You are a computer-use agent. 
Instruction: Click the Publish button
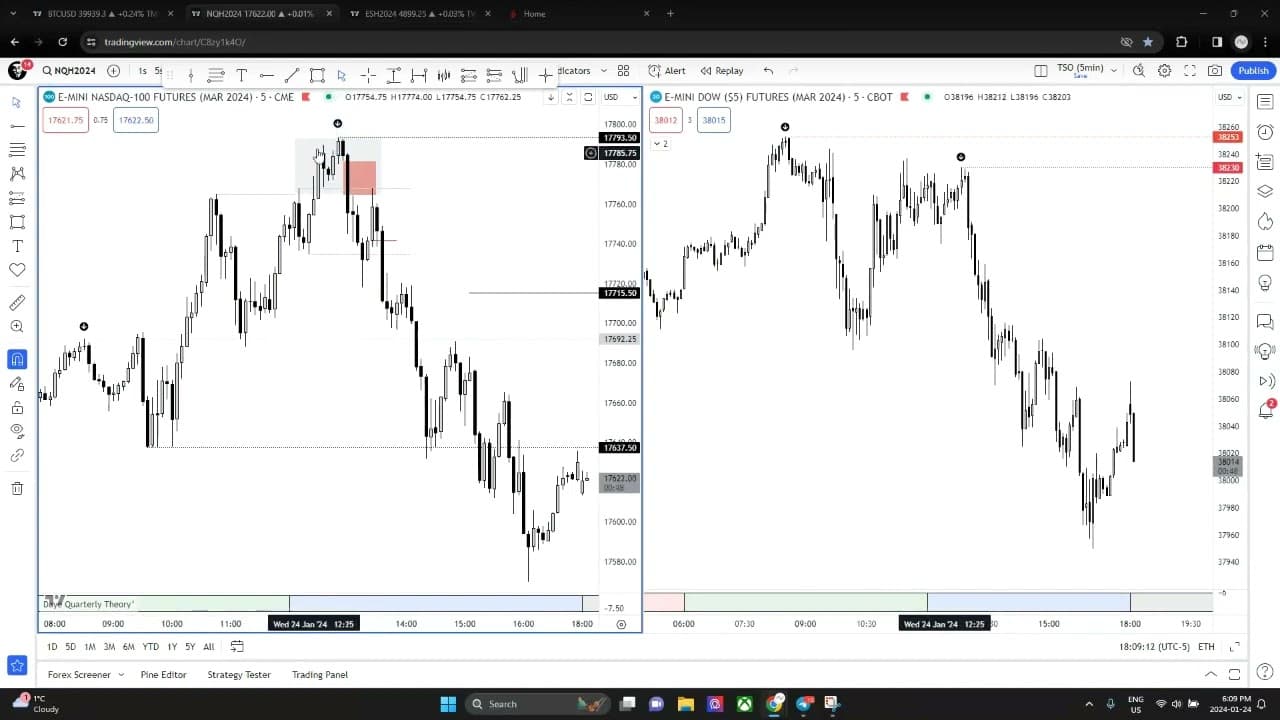point(1253,71)
